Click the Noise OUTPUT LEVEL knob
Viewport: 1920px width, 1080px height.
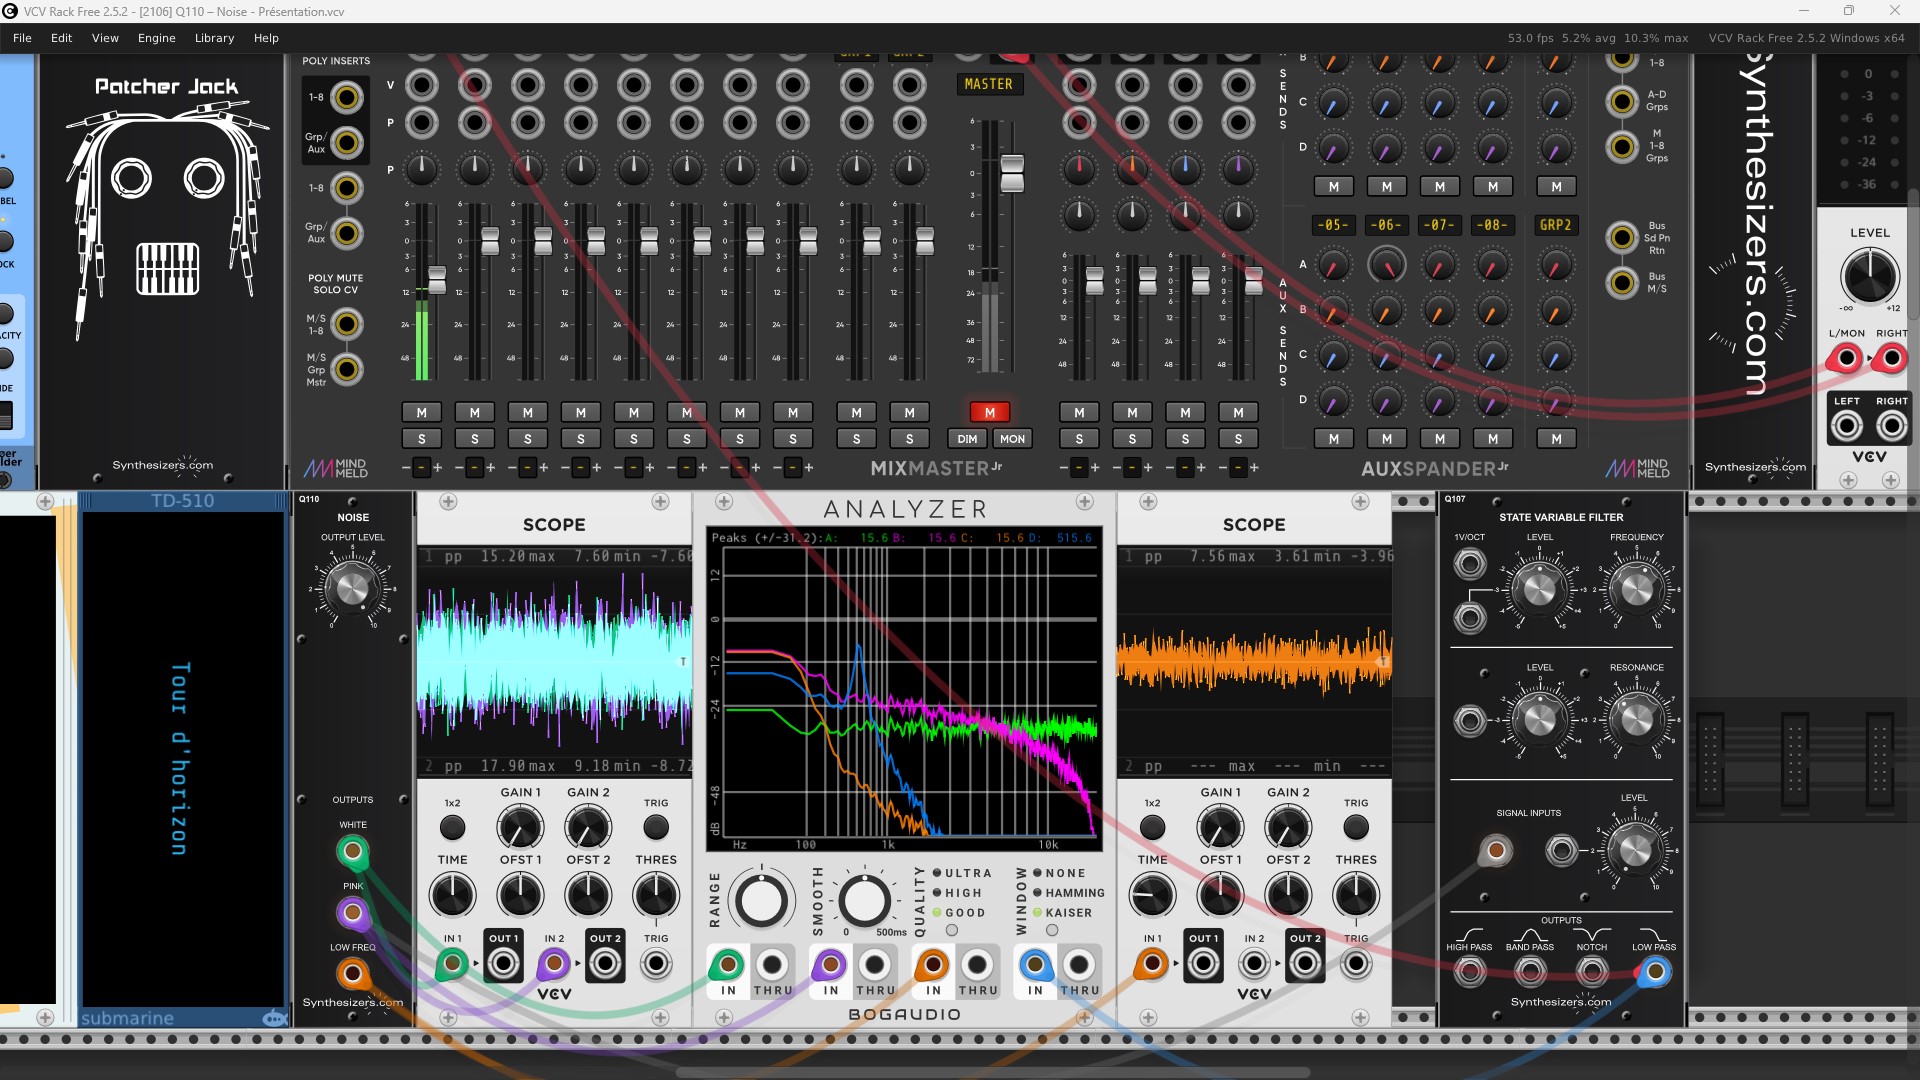[x=352, y=587]
